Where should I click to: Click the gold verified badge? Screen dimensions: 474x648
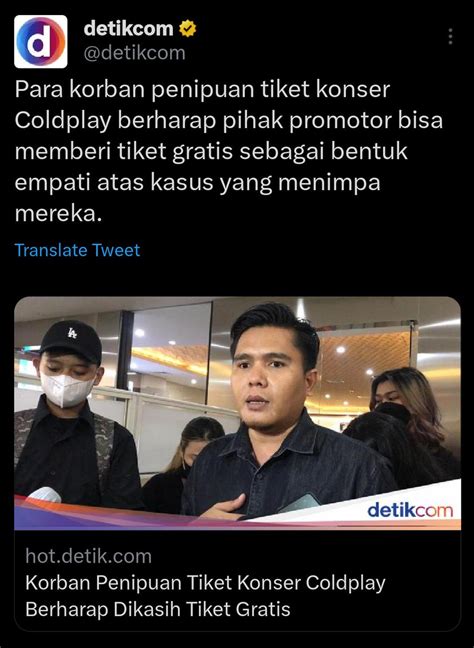click(188, 29)
